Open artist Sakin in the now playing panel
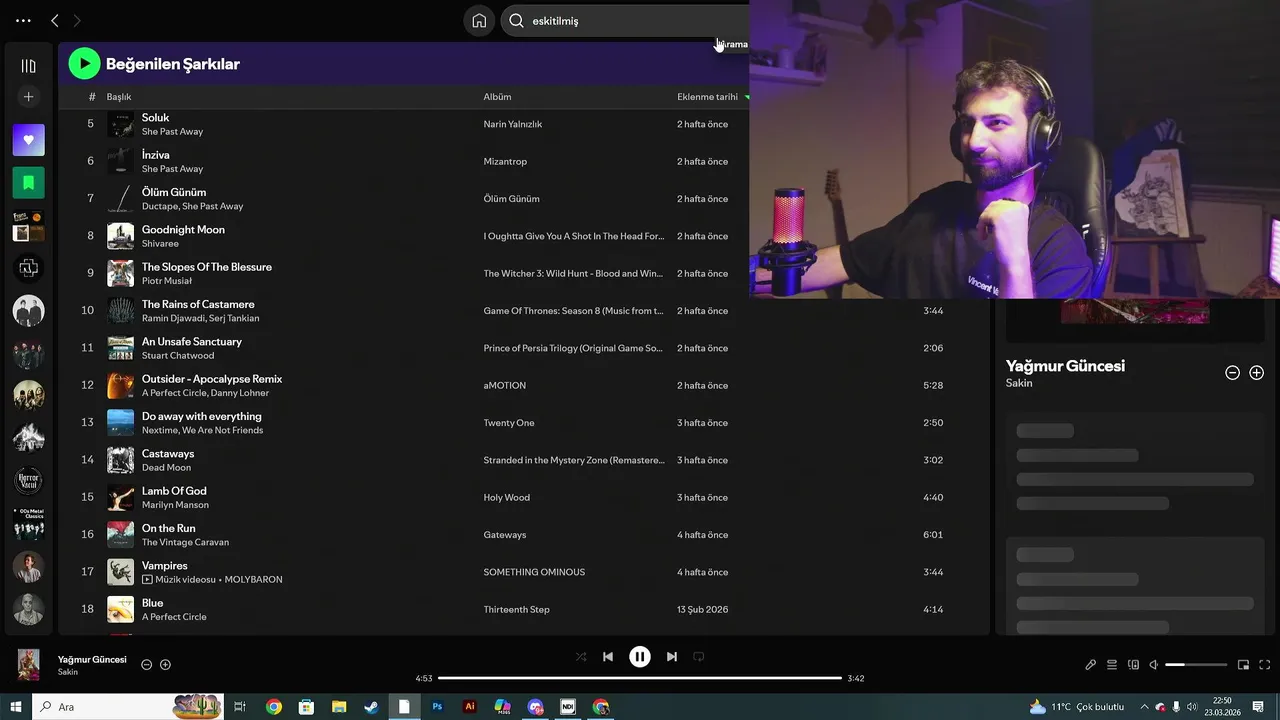The image size is (1280, 720). click(1019, 383)
